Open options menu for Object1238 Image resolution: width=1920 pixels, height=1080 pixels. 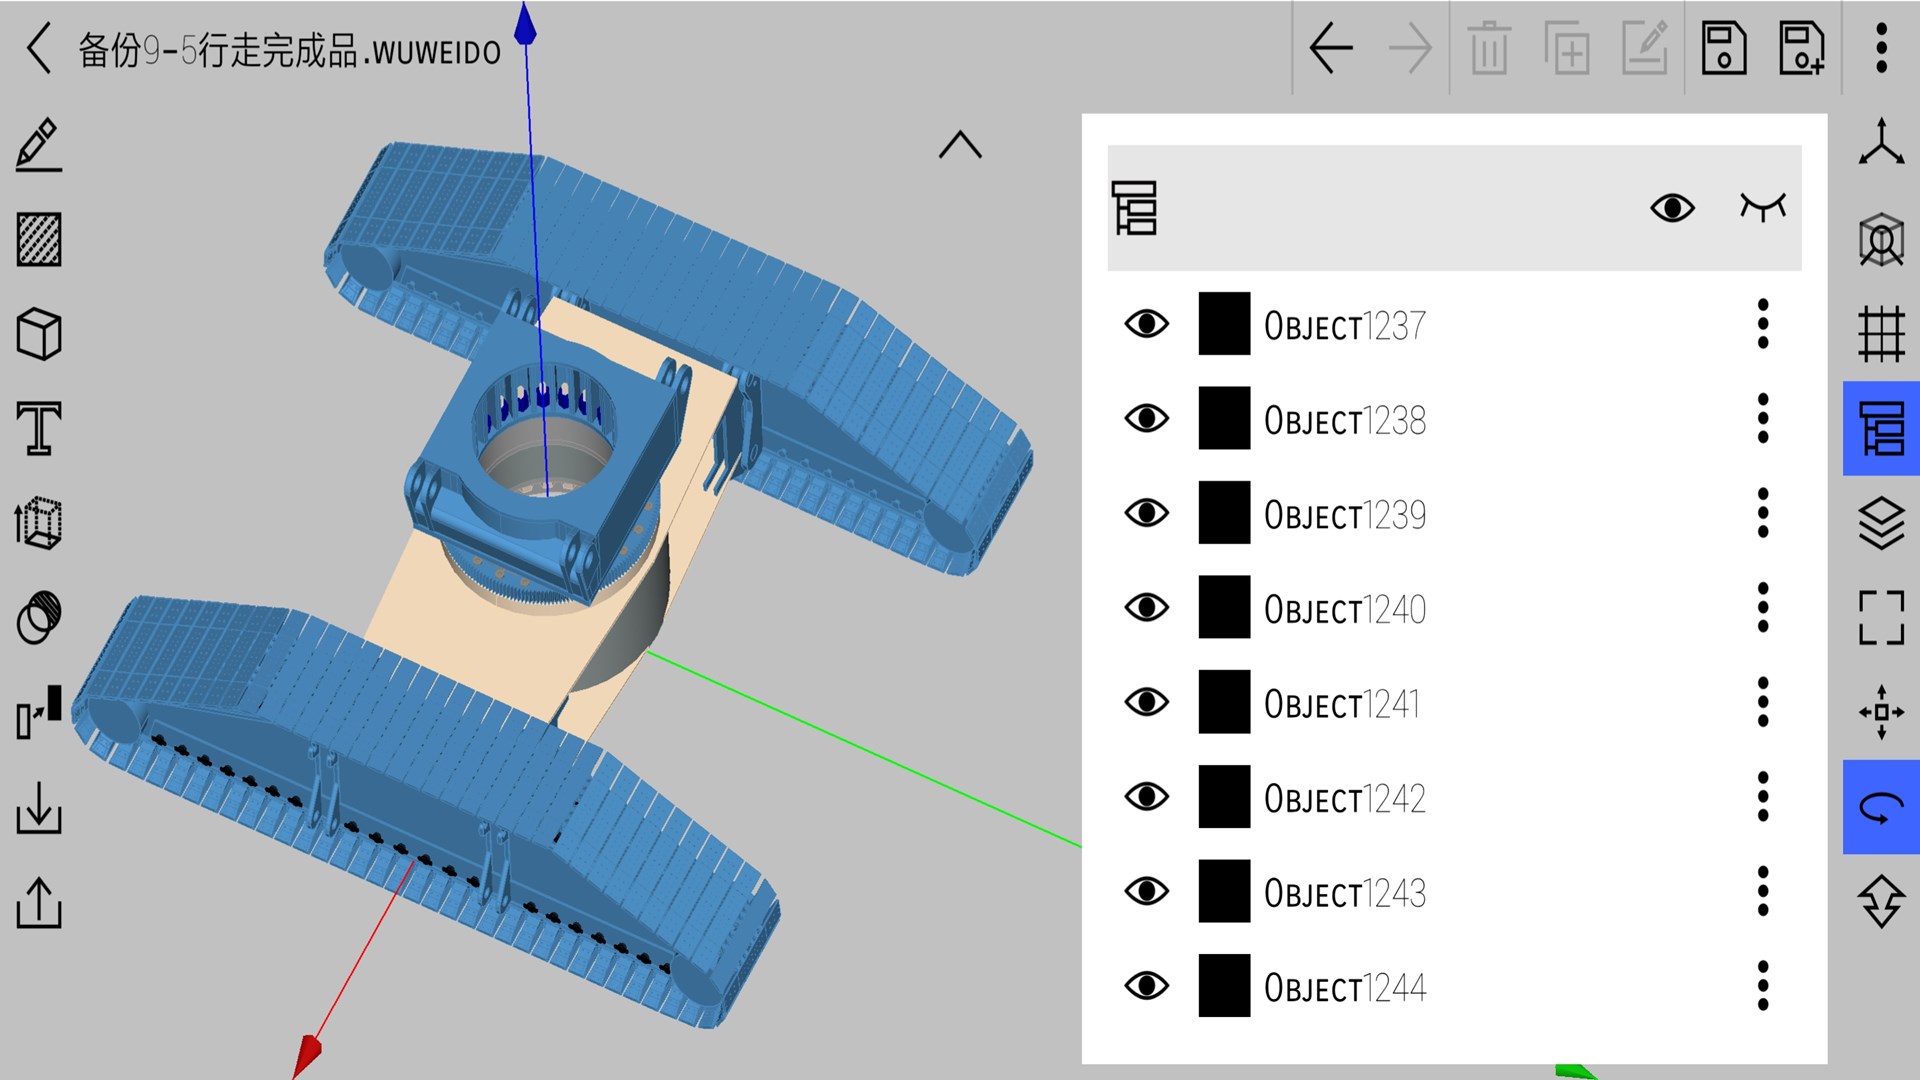point(1763,419)
